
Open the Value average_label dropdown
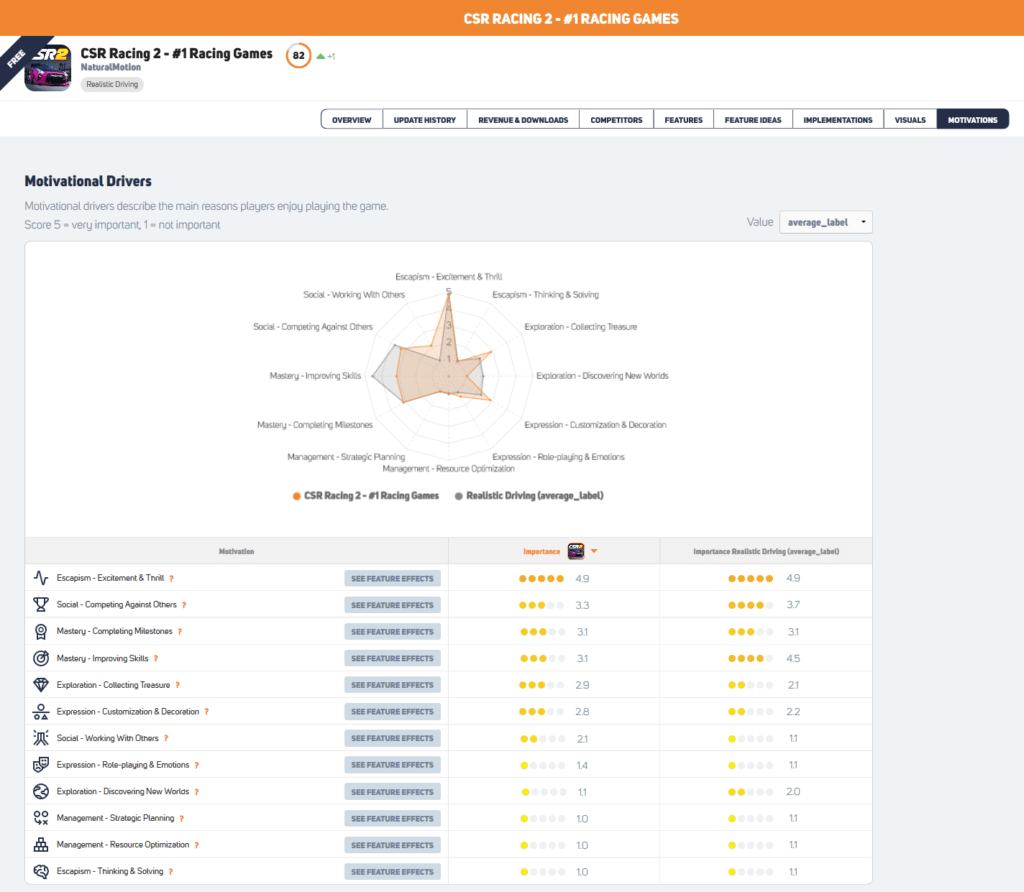[825, 222]
